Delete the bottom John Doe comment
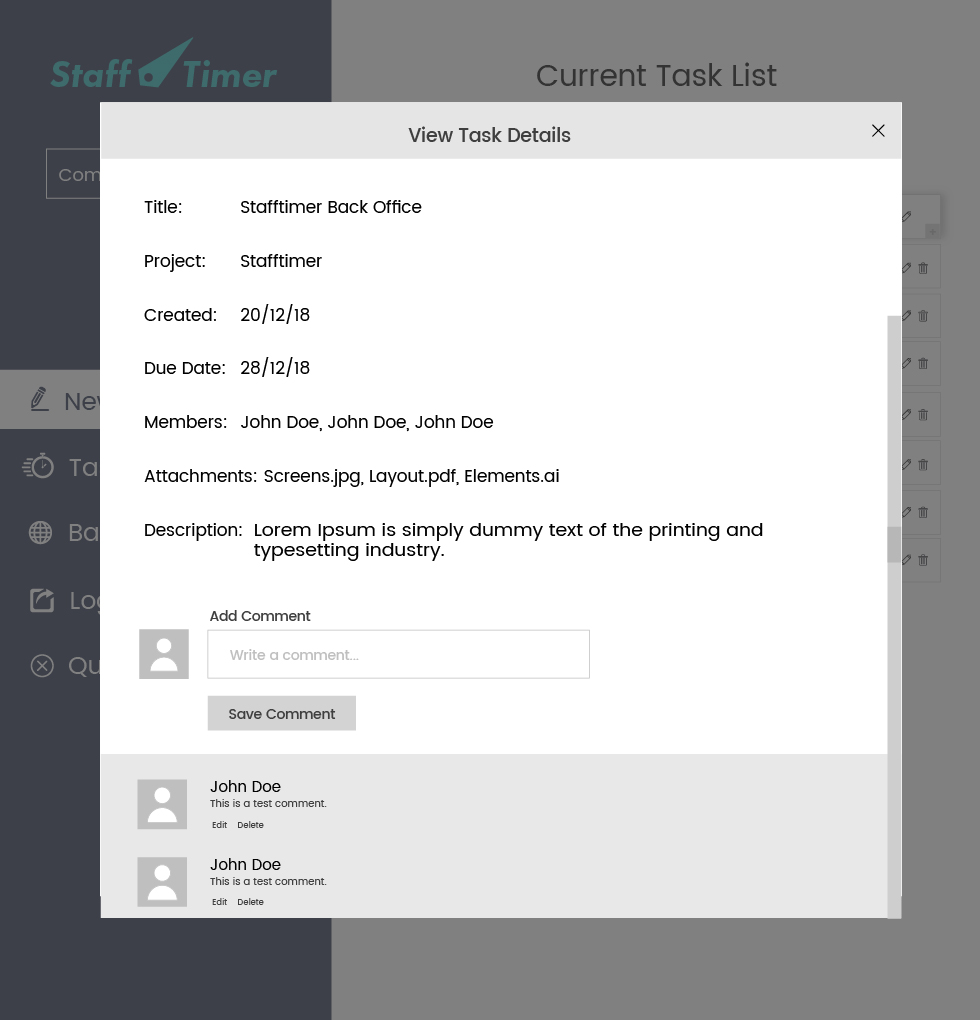The width and height of the screenshot is (980, 1020). click(x=250, y=902)
